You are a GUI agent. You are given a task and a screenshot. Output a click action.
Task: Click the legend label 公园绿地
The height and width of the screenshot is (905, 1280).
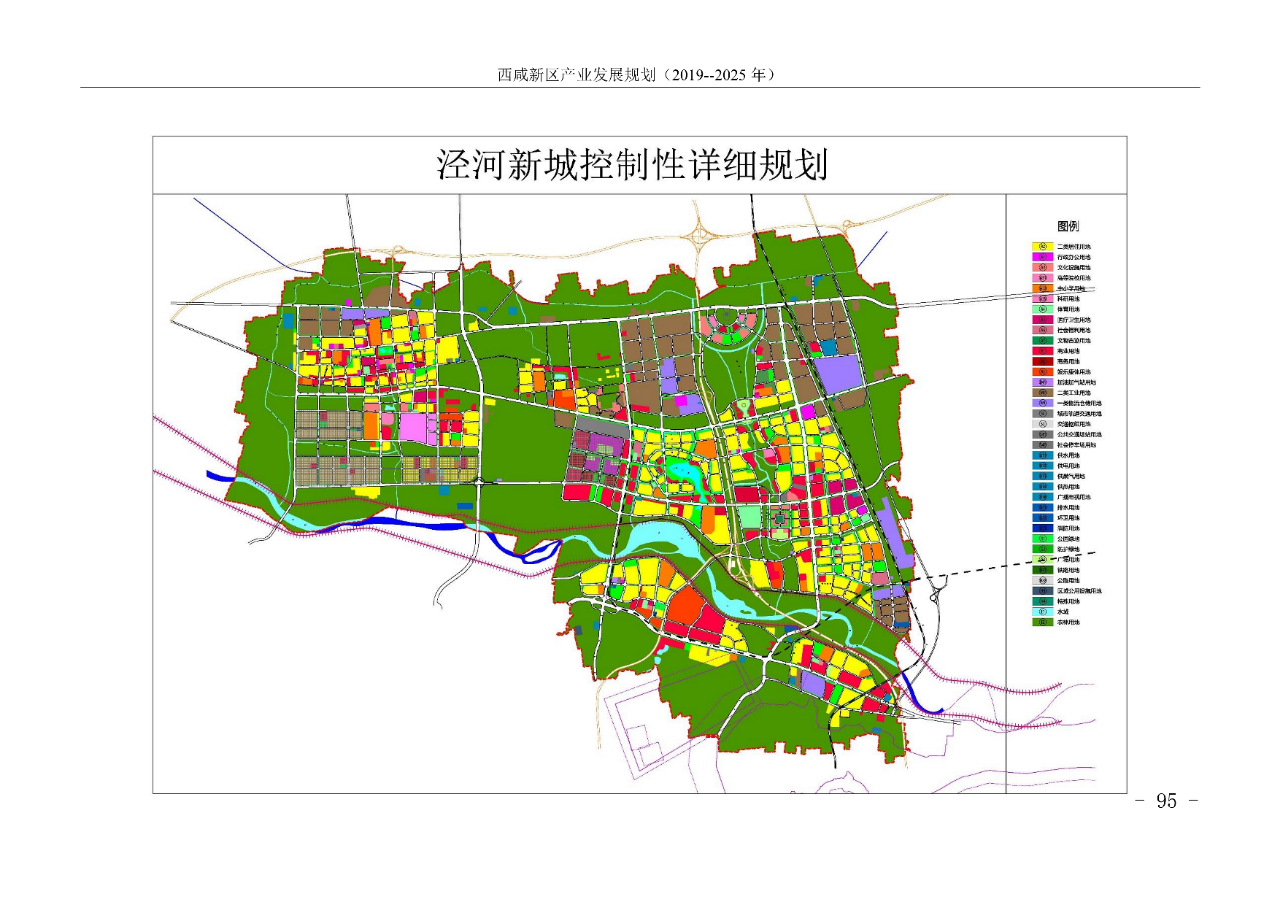coord(1069,539)
